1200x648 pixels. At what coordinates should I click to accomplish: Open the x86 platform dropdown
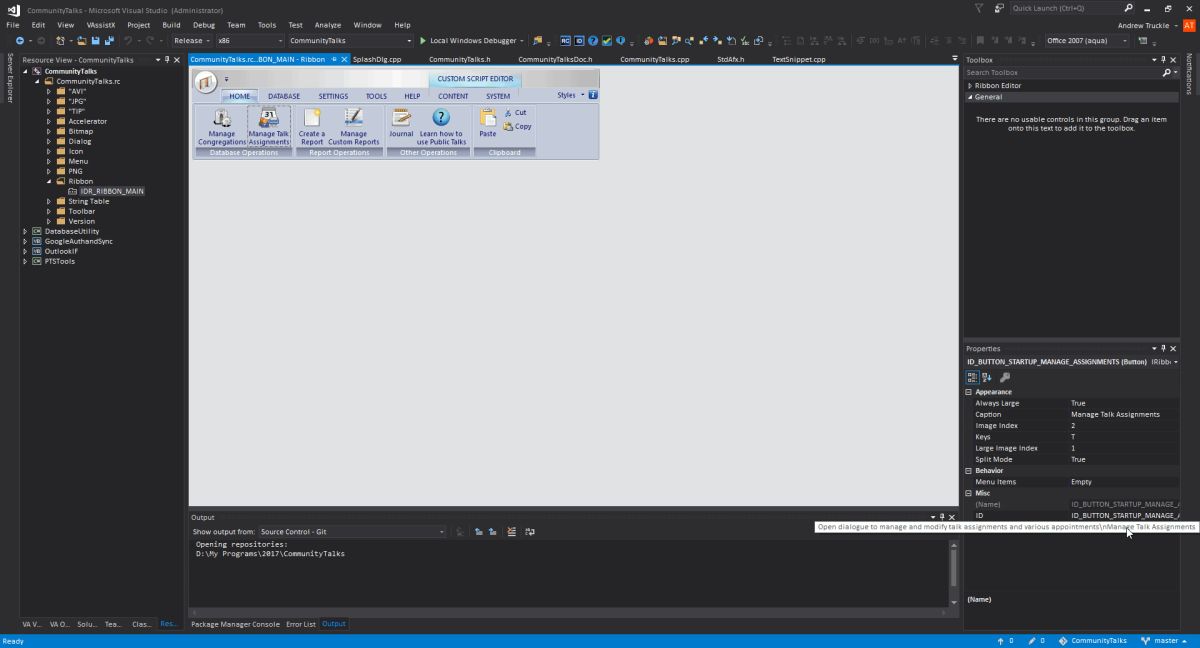249,41
